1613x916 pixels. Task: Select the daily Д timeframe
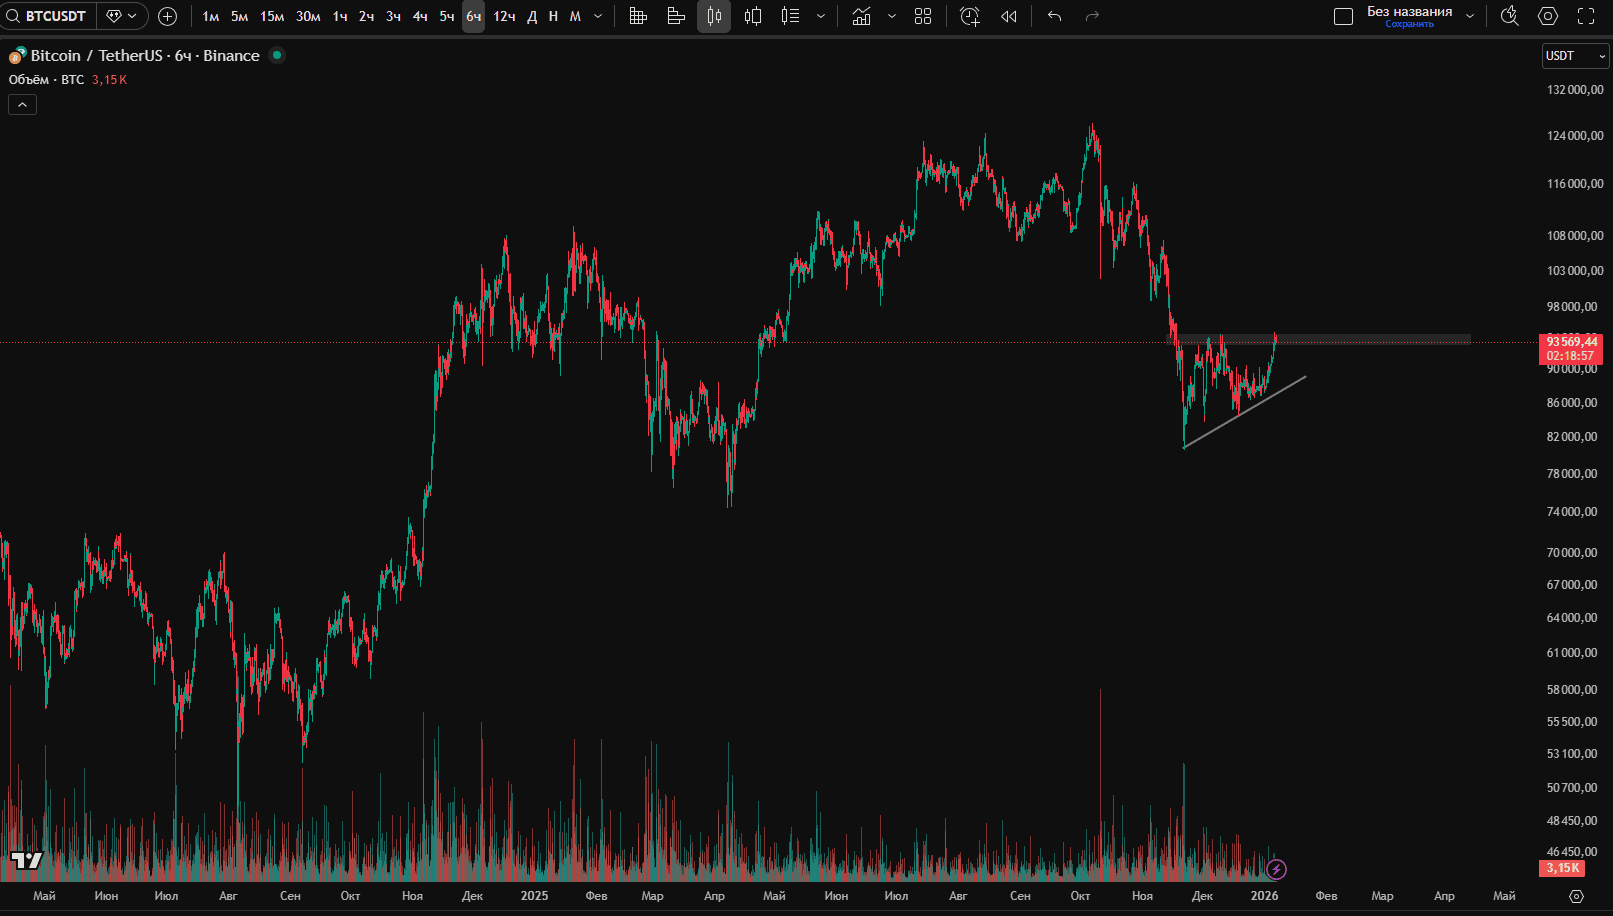coord(532,16)
